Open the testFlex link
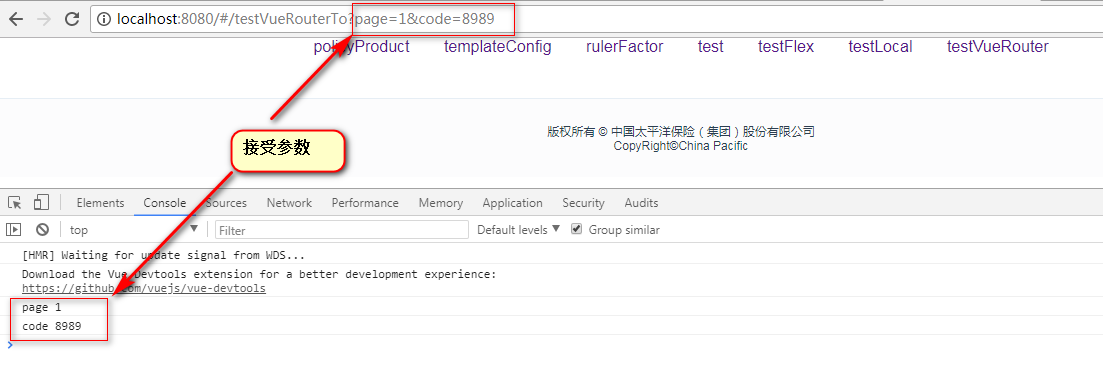1103x372 pixels. (x=786, y=47)
